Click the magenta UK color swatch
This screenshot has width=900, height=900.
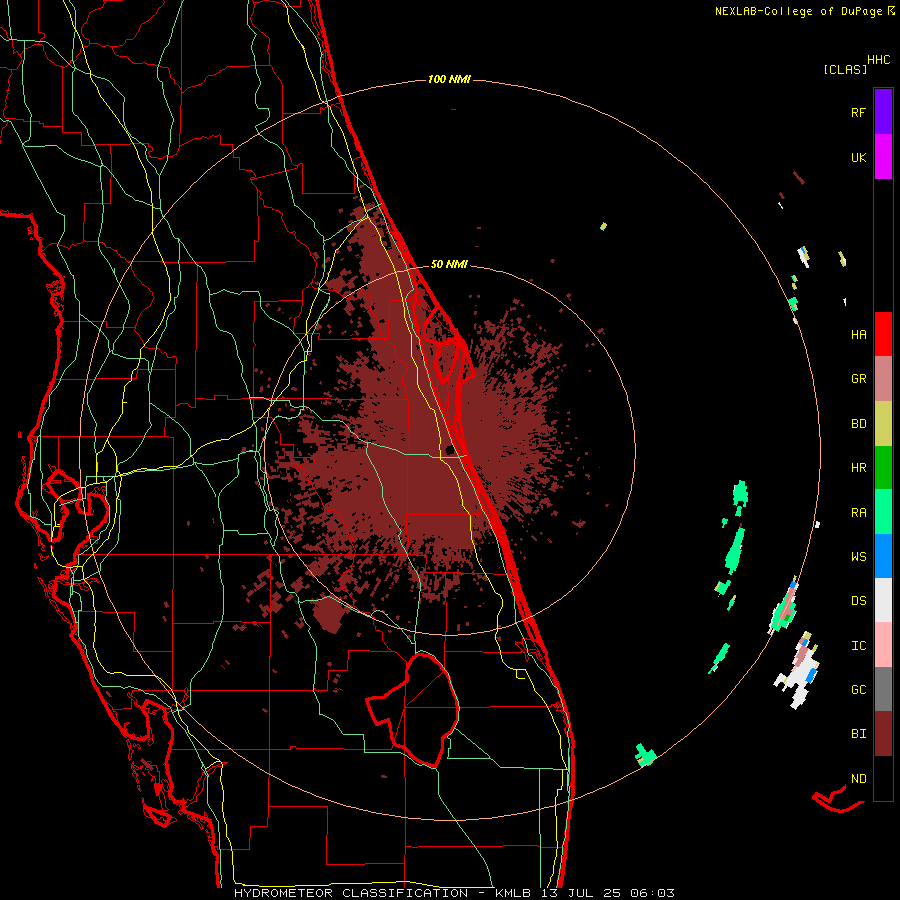click(883, 157)
